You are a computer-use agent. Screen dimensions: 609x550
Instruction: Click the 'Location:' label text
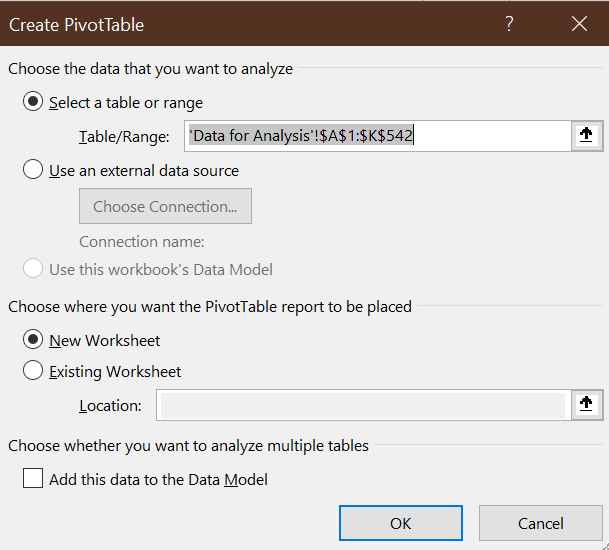pos(110,406)
